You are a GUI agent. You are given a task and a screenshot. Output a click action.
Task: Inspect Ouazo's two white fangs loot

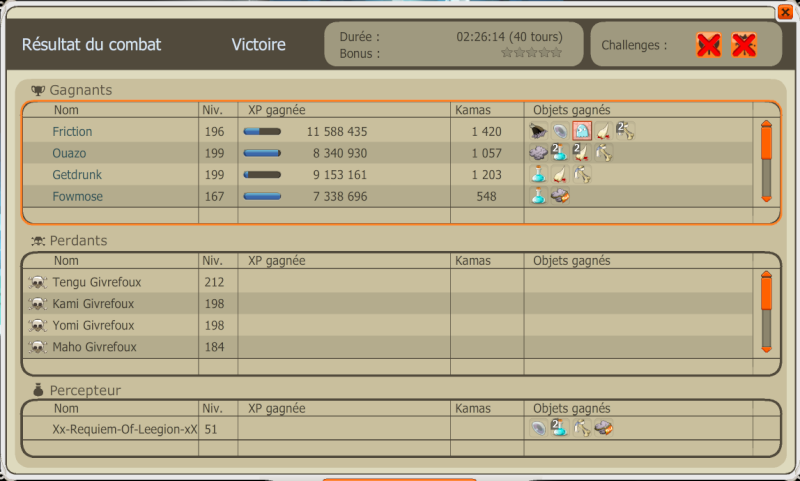pyautogui.click(x=582, y=153)
